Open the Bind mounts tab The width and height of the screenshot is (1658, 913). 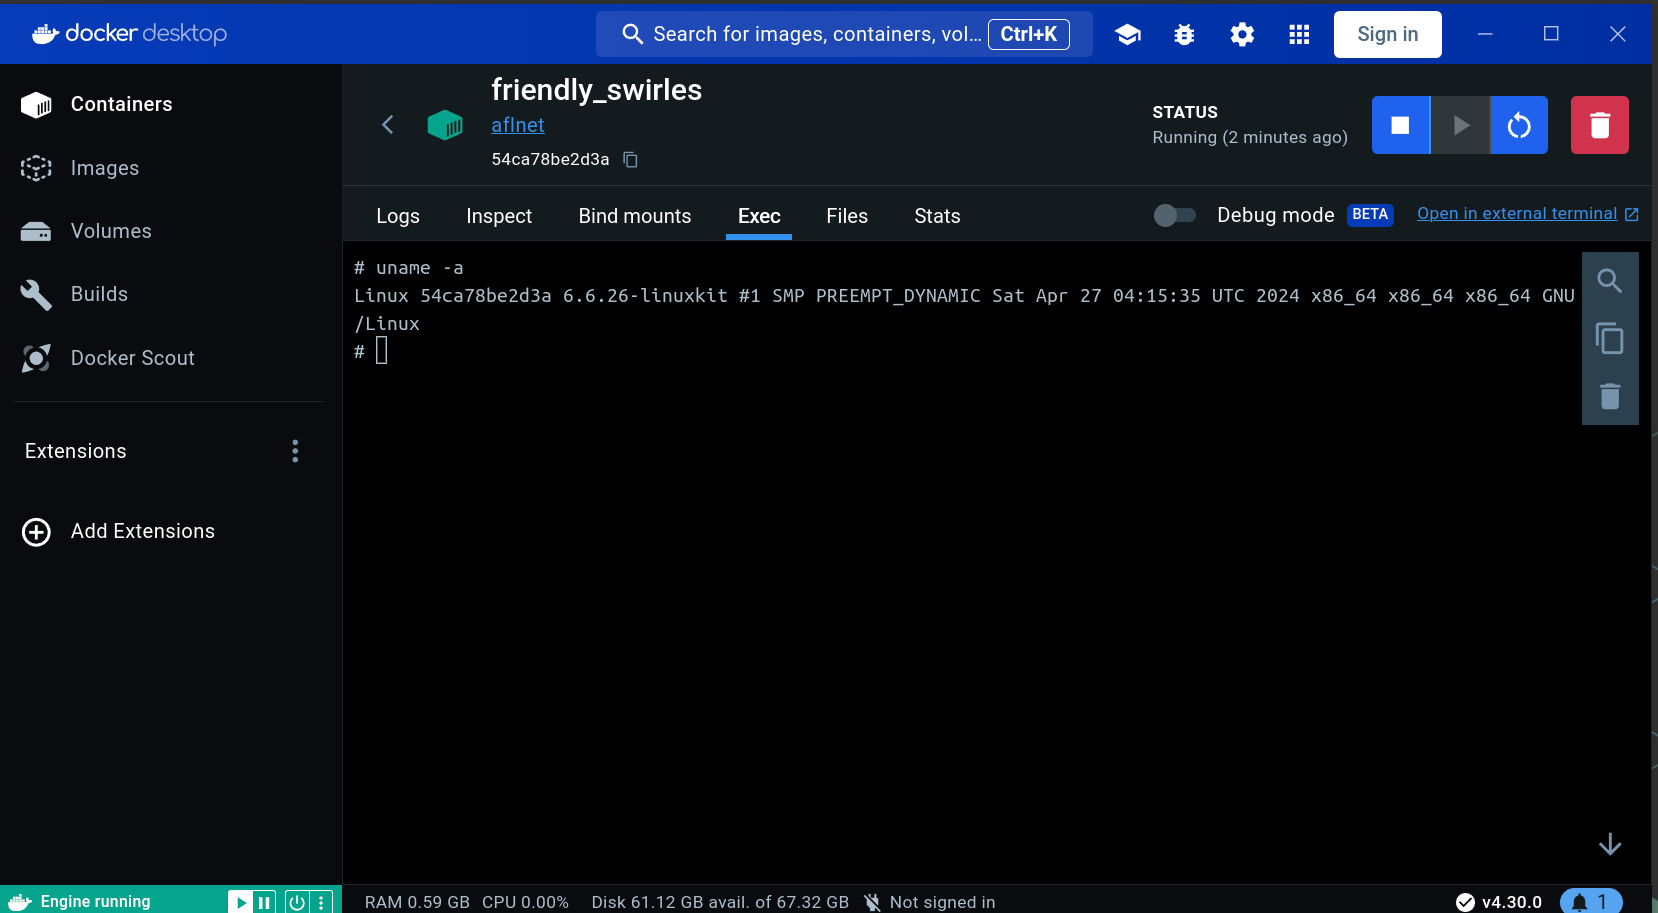click(x=634, y=216)
